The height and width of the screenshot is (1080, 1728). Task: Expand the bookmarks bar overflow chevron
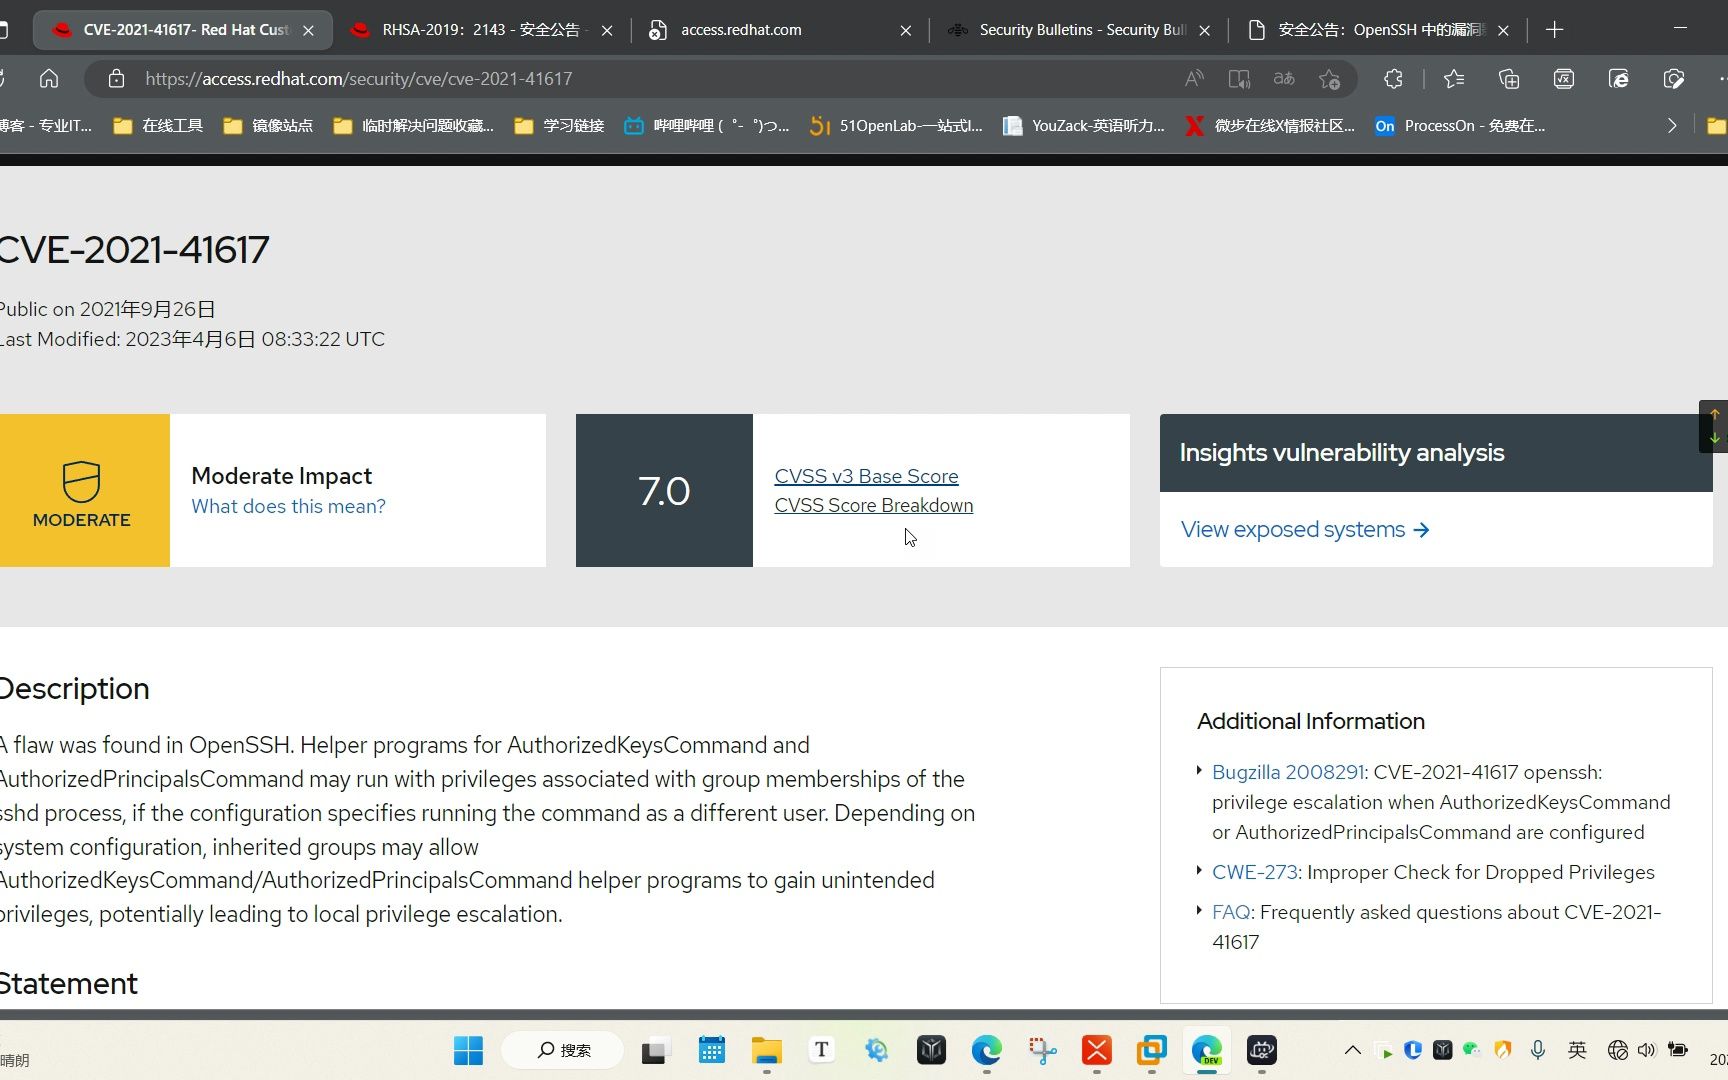[1672, 126]
